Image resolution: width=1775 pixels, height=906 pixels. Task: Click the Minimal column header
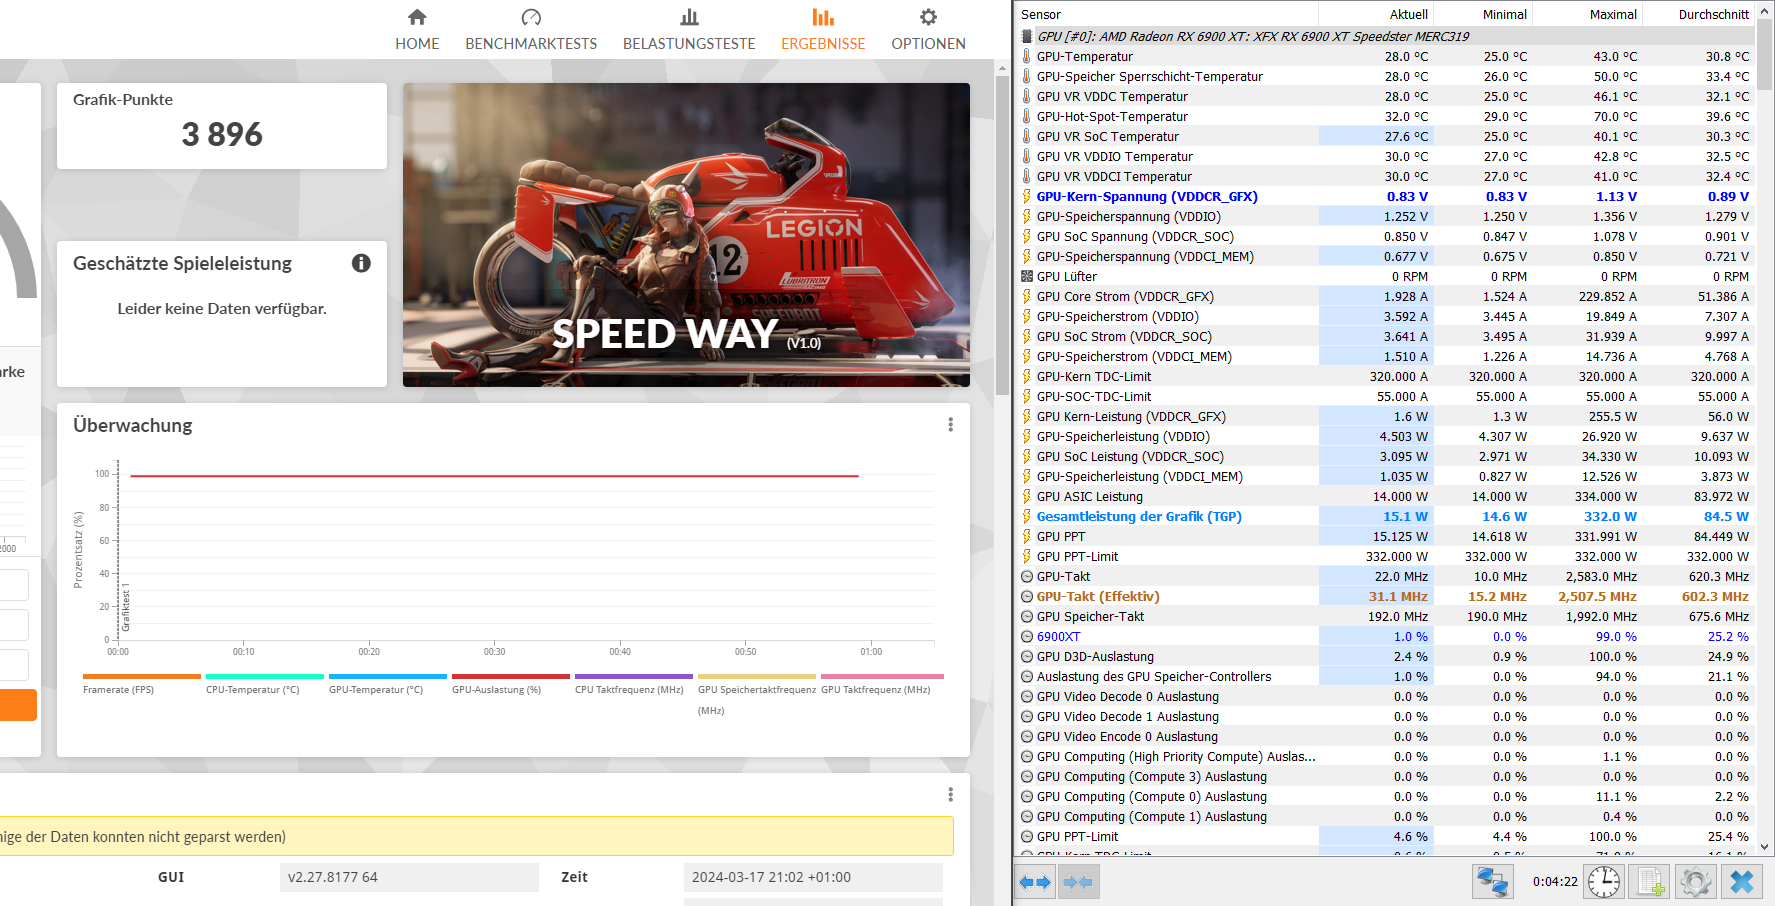coord(1483,14)
